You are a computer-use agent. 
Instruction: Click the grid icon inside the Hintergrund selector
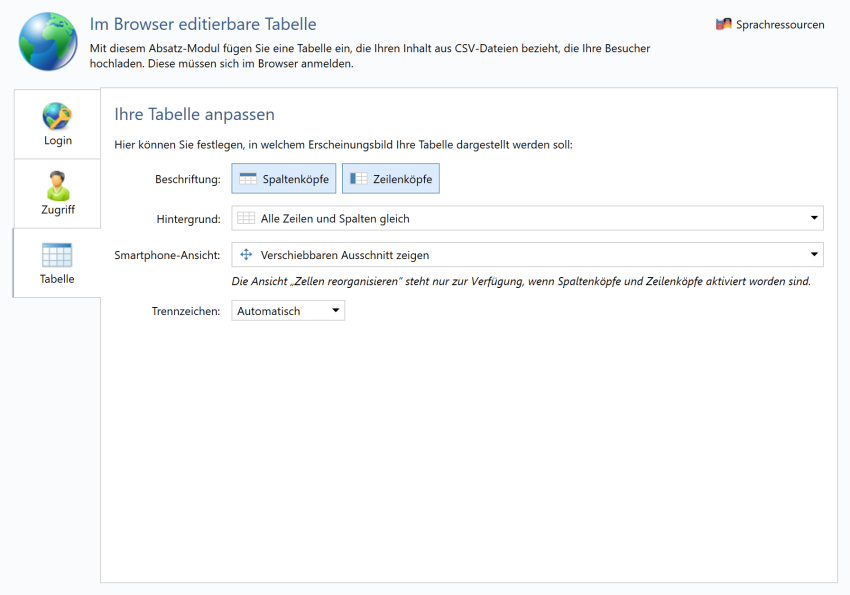[x=244, y=217]
